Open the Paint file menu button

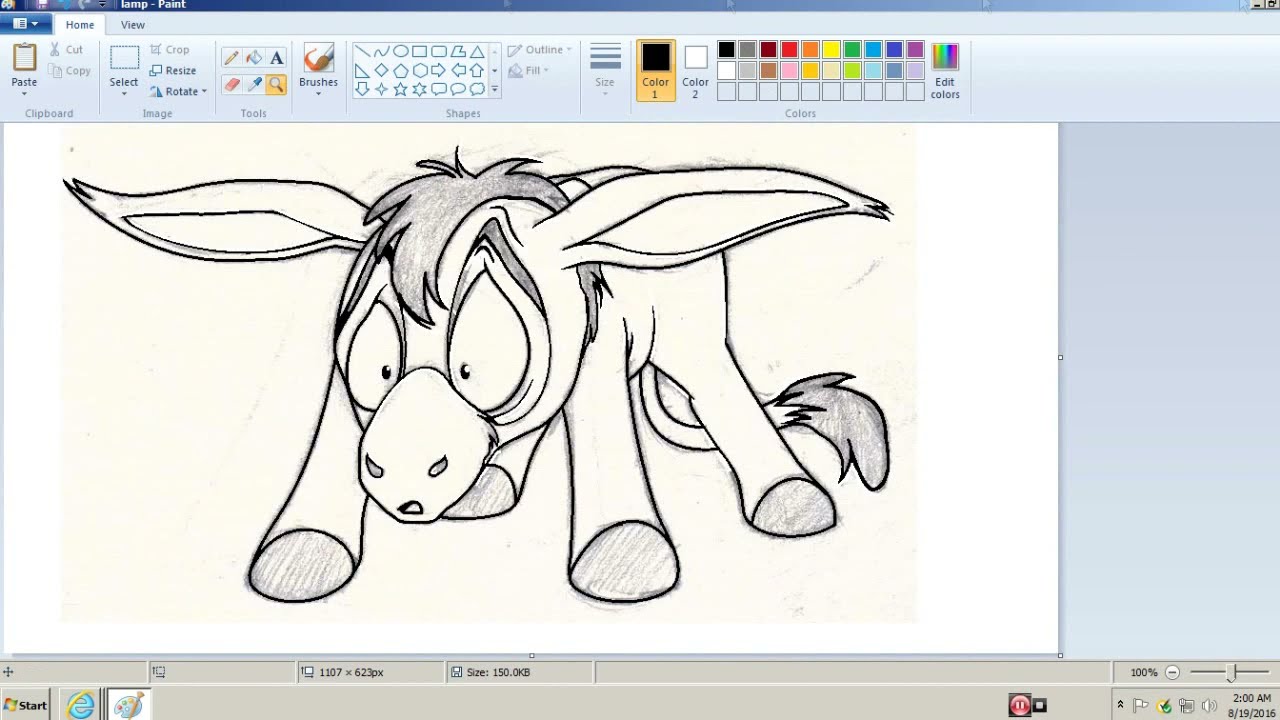pos(25,24)
